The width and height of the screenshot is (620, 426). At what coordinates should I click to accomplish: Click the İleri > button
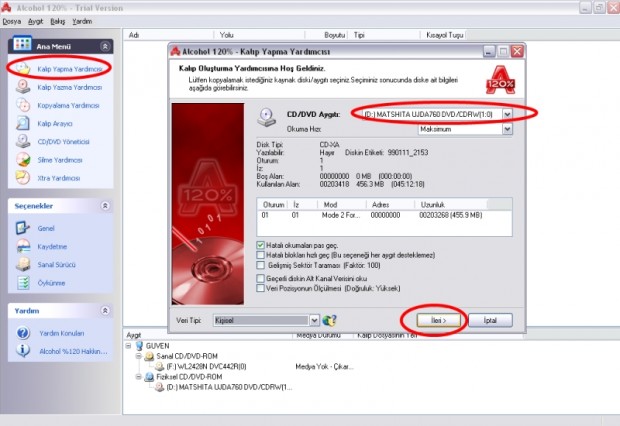pos(439,320)
